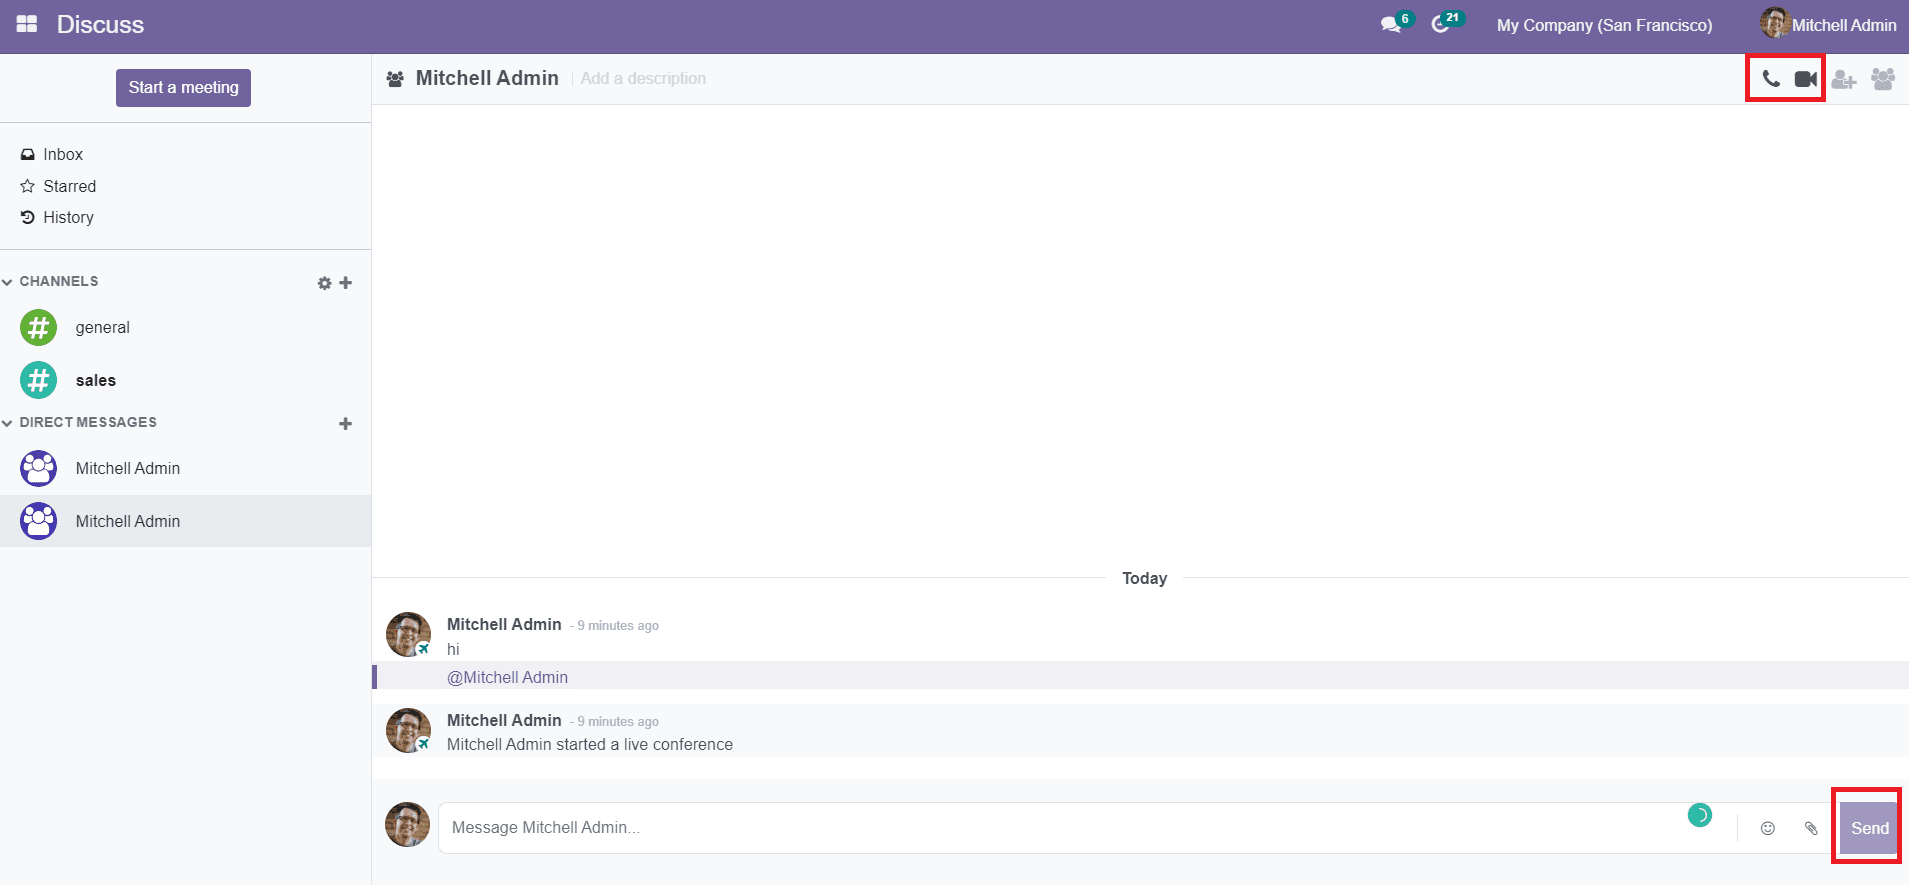
Task: Start a video call with camera icon
Action: (x=1806, y=79)
